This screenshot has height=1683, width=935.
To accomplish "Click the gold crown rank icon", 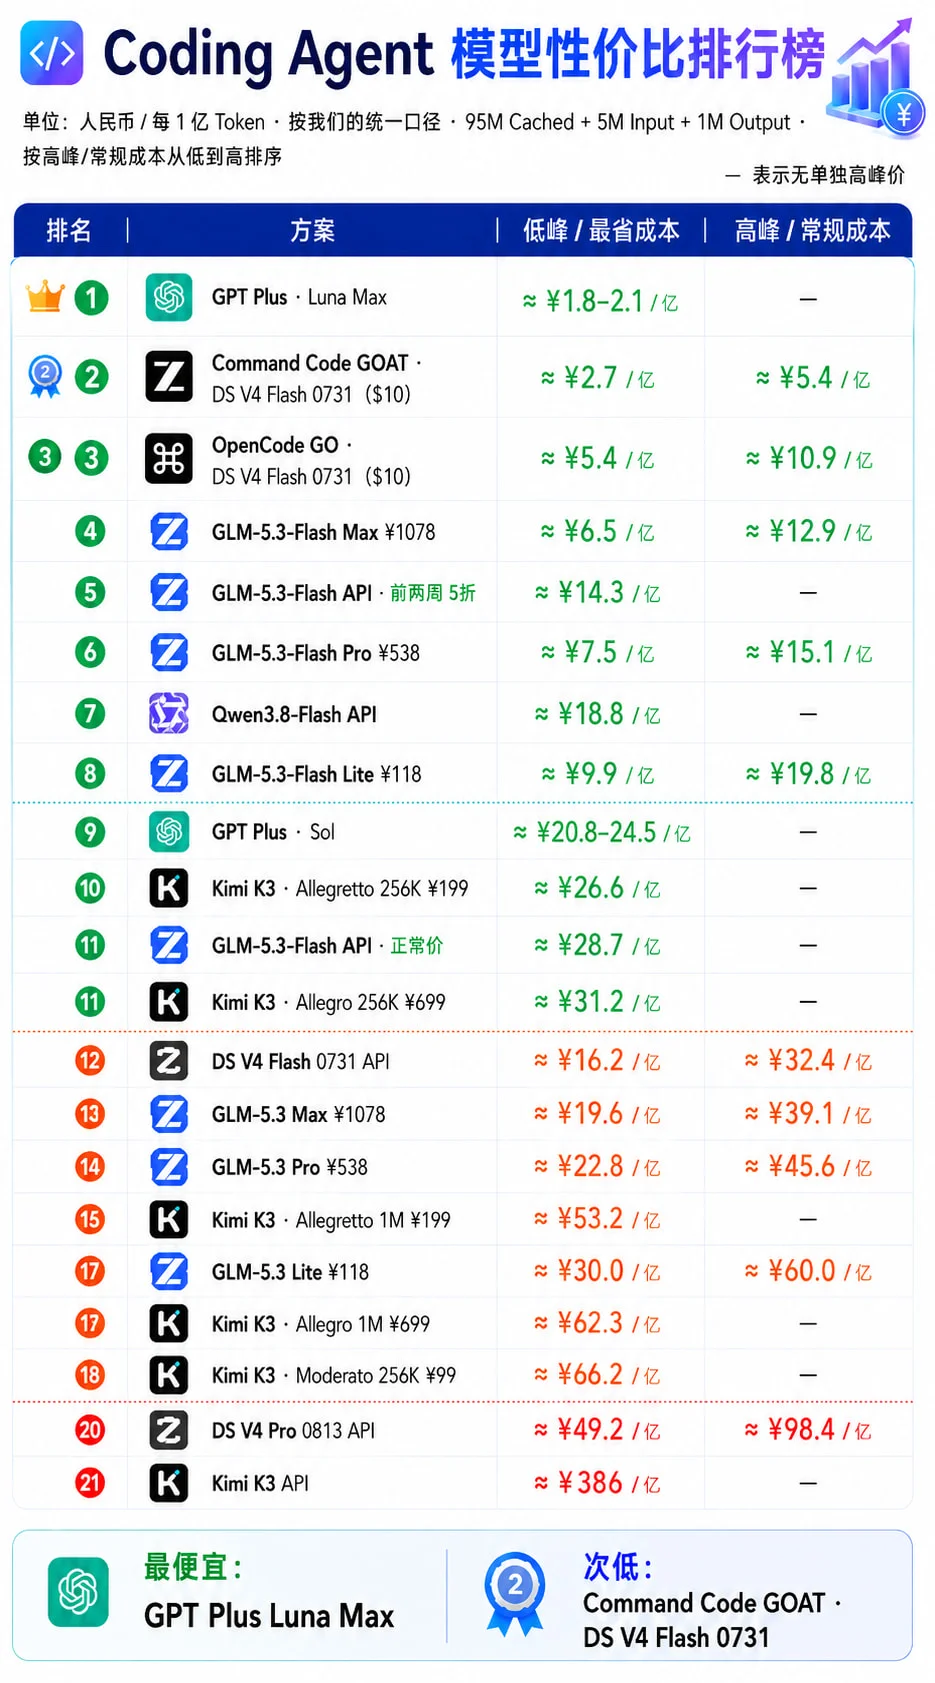I will [45, 296].
